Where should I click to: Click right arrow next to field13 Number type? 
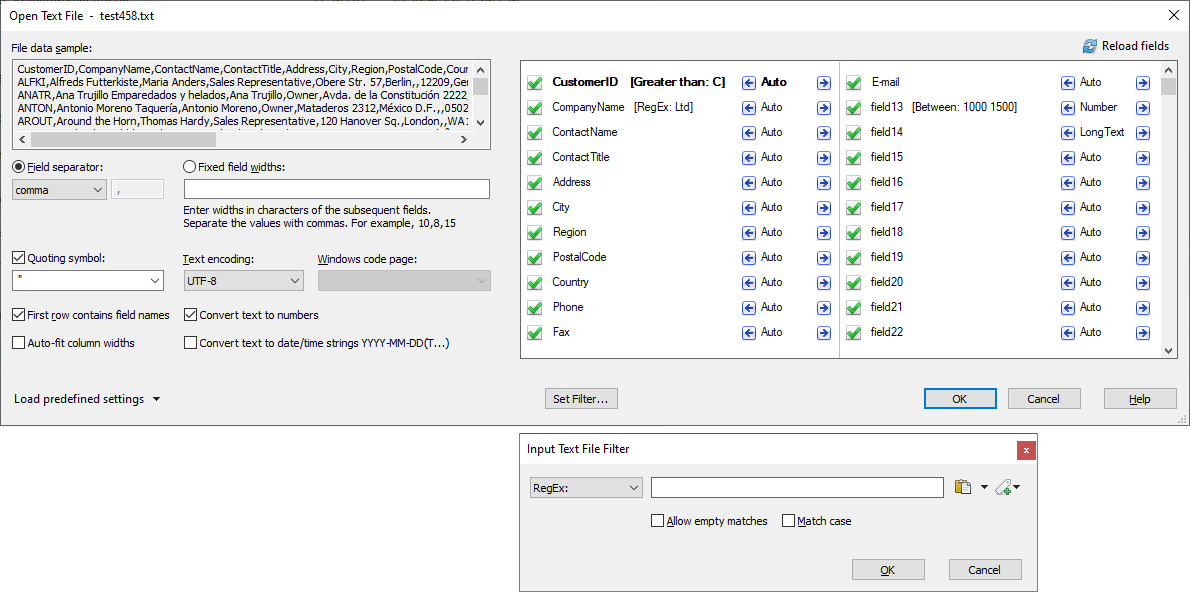coord(1143,108)
